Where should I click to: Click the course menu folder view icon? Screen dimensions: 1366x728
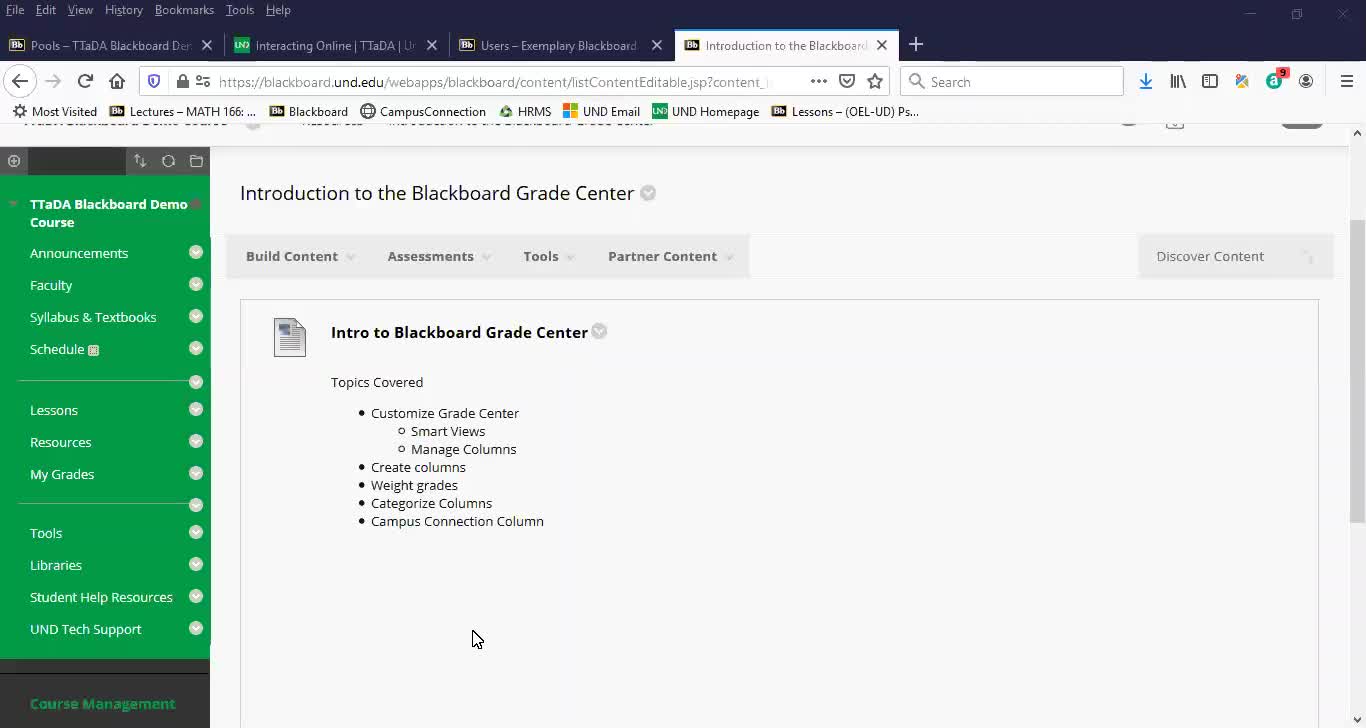[x=196, y=161]
